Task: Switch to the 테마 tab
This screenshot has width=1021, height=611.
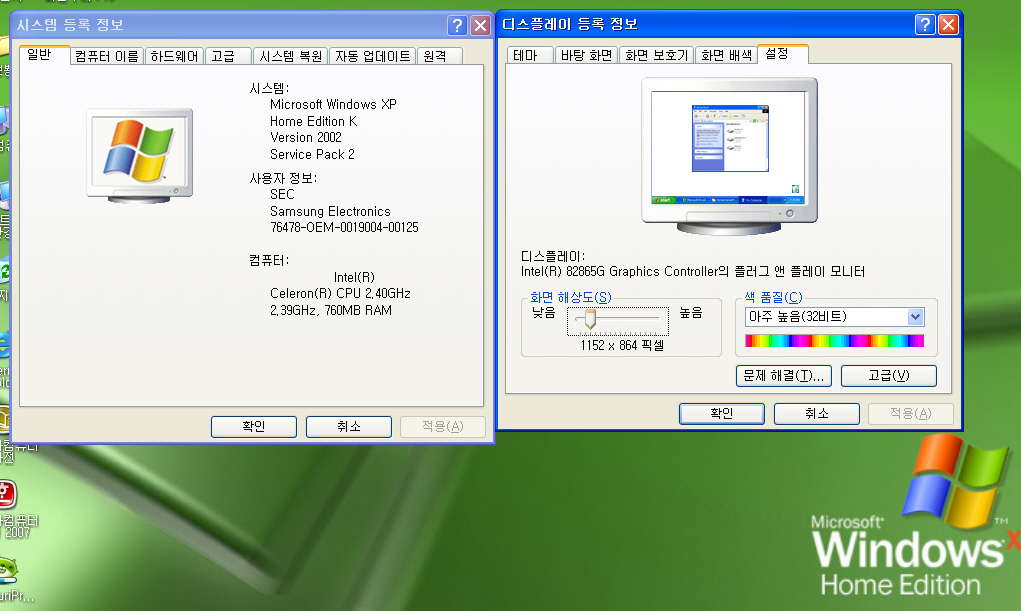Action: pos(526,56)
